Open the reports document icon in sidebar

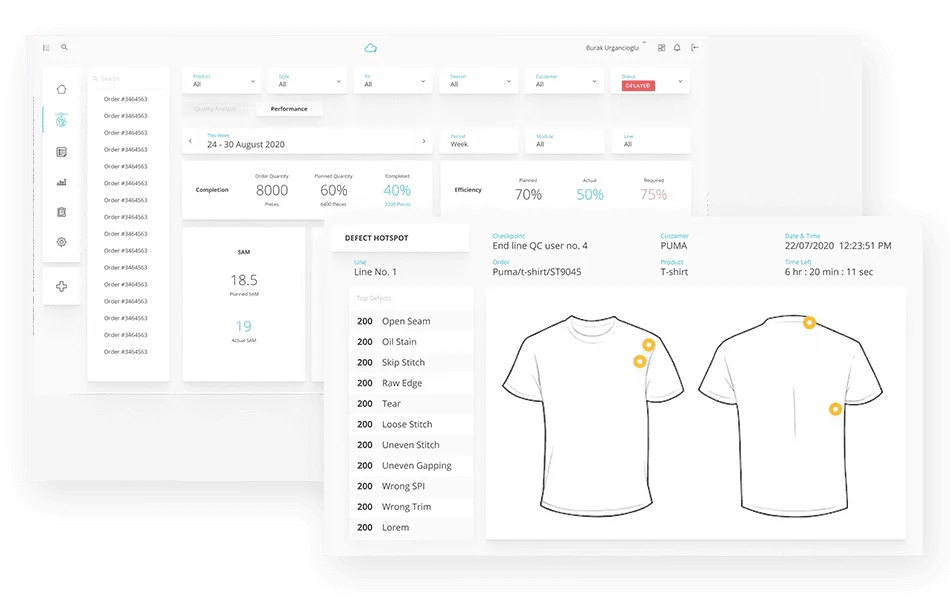61,151
